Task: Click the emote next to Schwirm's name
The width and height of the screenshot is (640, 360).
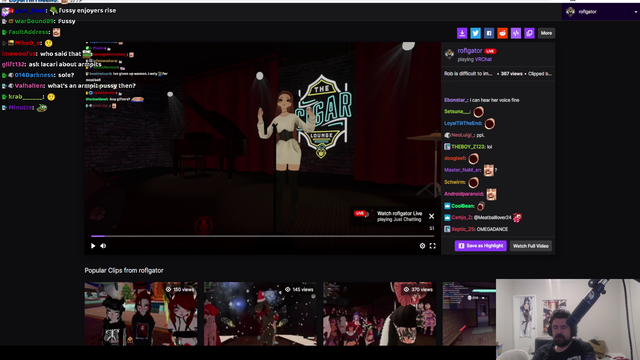Action: pyautogui.click(x=473, y=182)
